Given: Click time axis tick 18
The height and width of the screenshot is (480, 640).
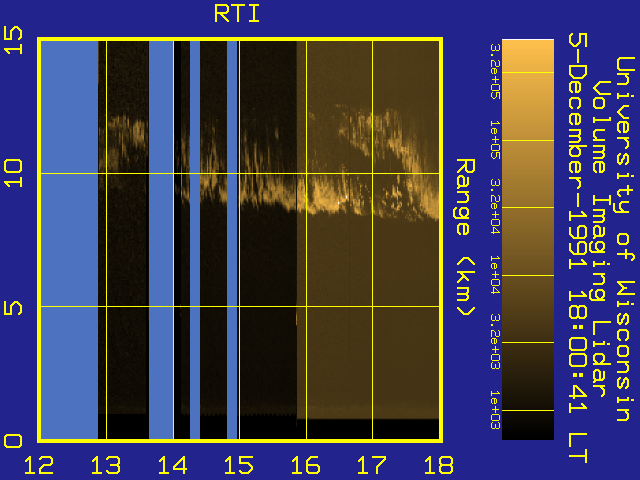Looking at the screenshot, I should tap(439, 465).
